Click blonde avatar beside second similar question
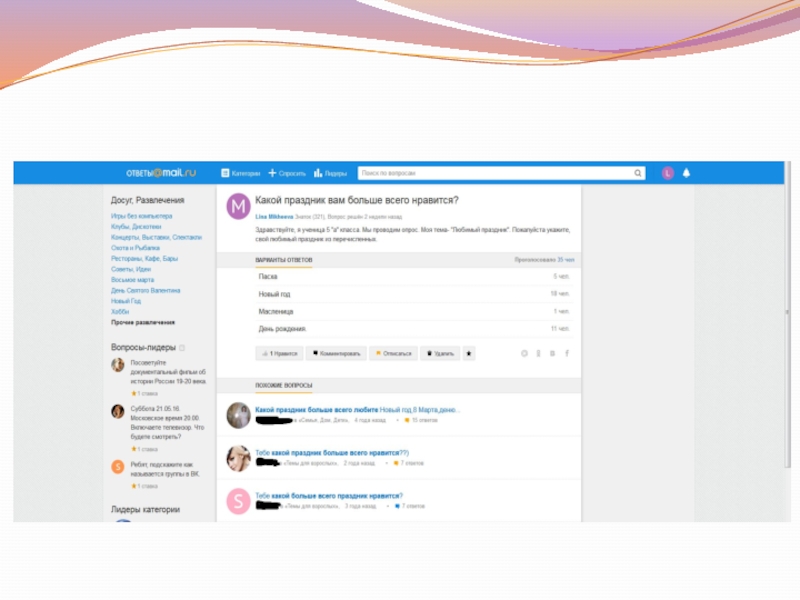This screenshot has height=600, width=800. pos(238,458)
